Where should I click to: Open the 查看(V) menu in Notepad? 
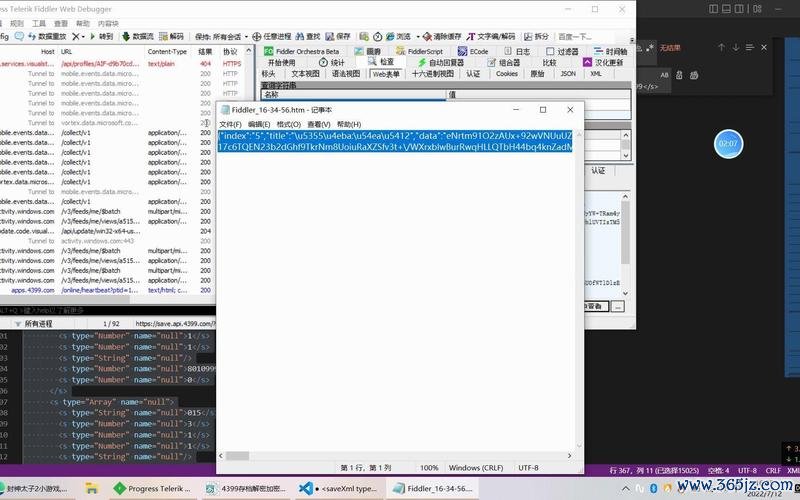tap(319, 124)
